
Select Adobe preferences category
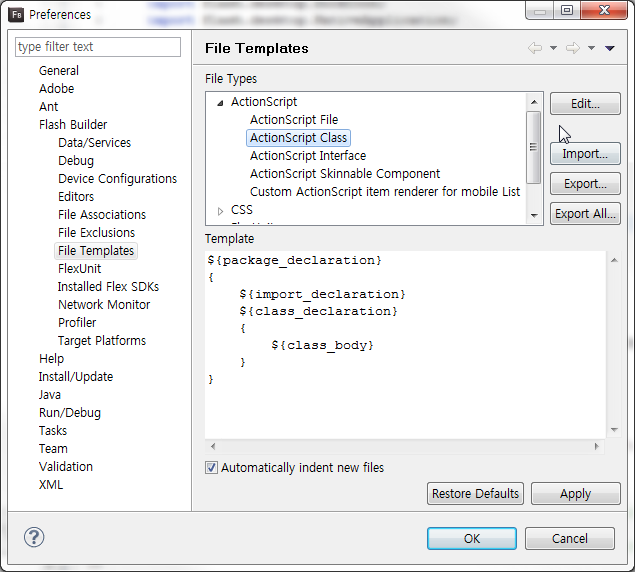[56, 88]
